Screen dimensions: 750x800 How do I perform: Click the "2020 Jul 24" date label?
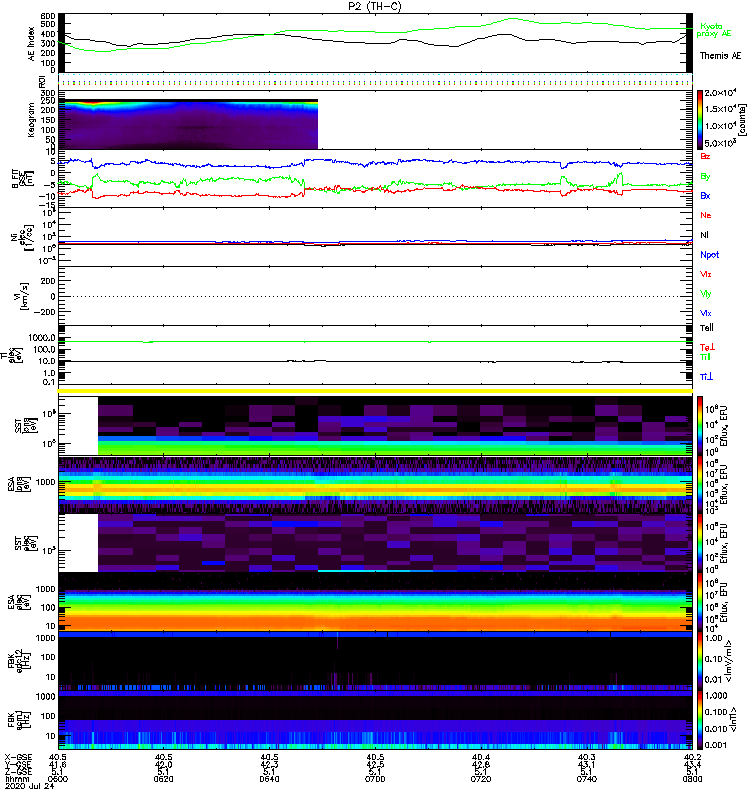pyautogui.click(x=30, y=786)
